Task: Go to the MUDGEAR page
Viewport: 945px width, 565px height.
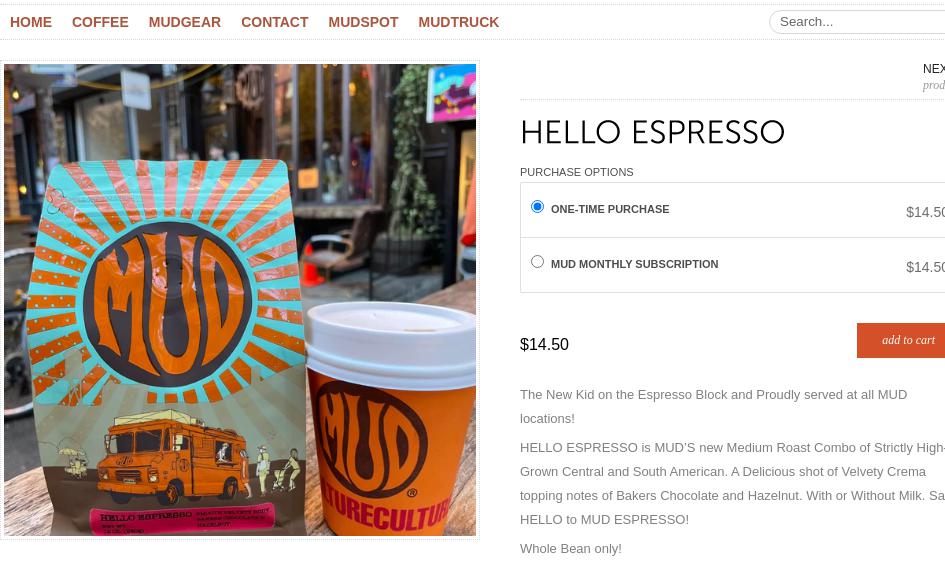Action: coord(184,22)
